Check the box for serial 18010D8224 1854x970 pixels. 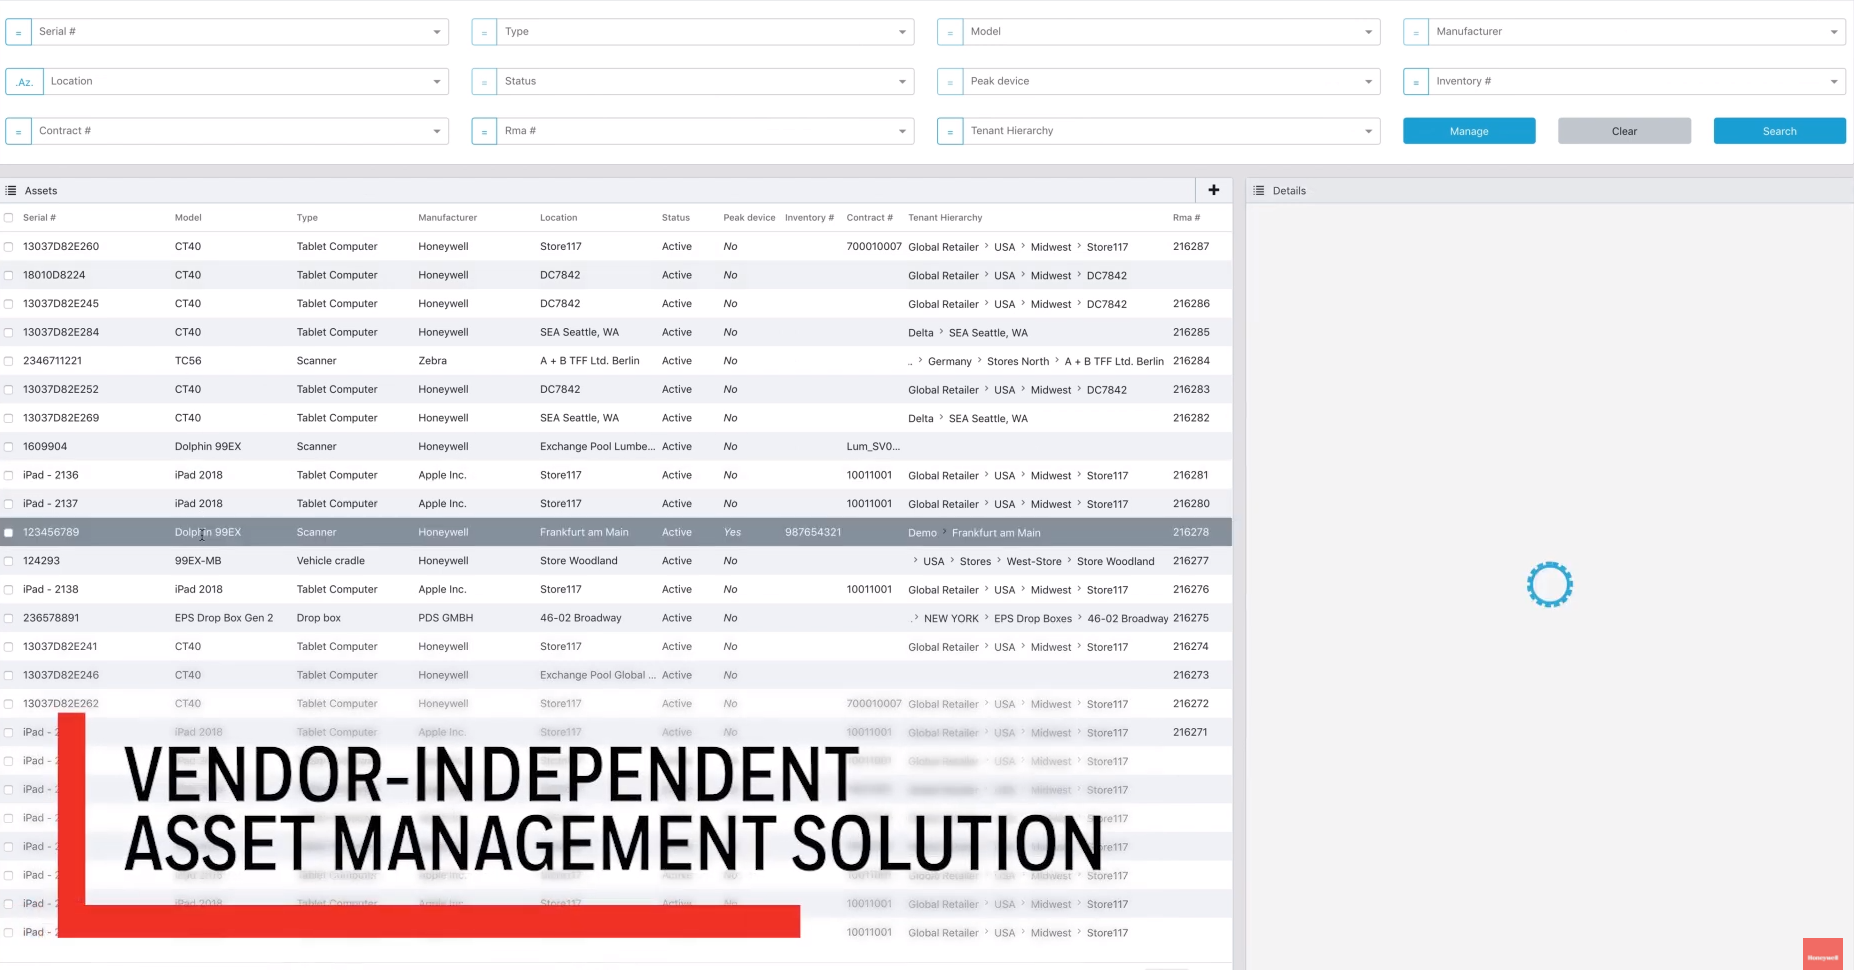tap(9, 275)
